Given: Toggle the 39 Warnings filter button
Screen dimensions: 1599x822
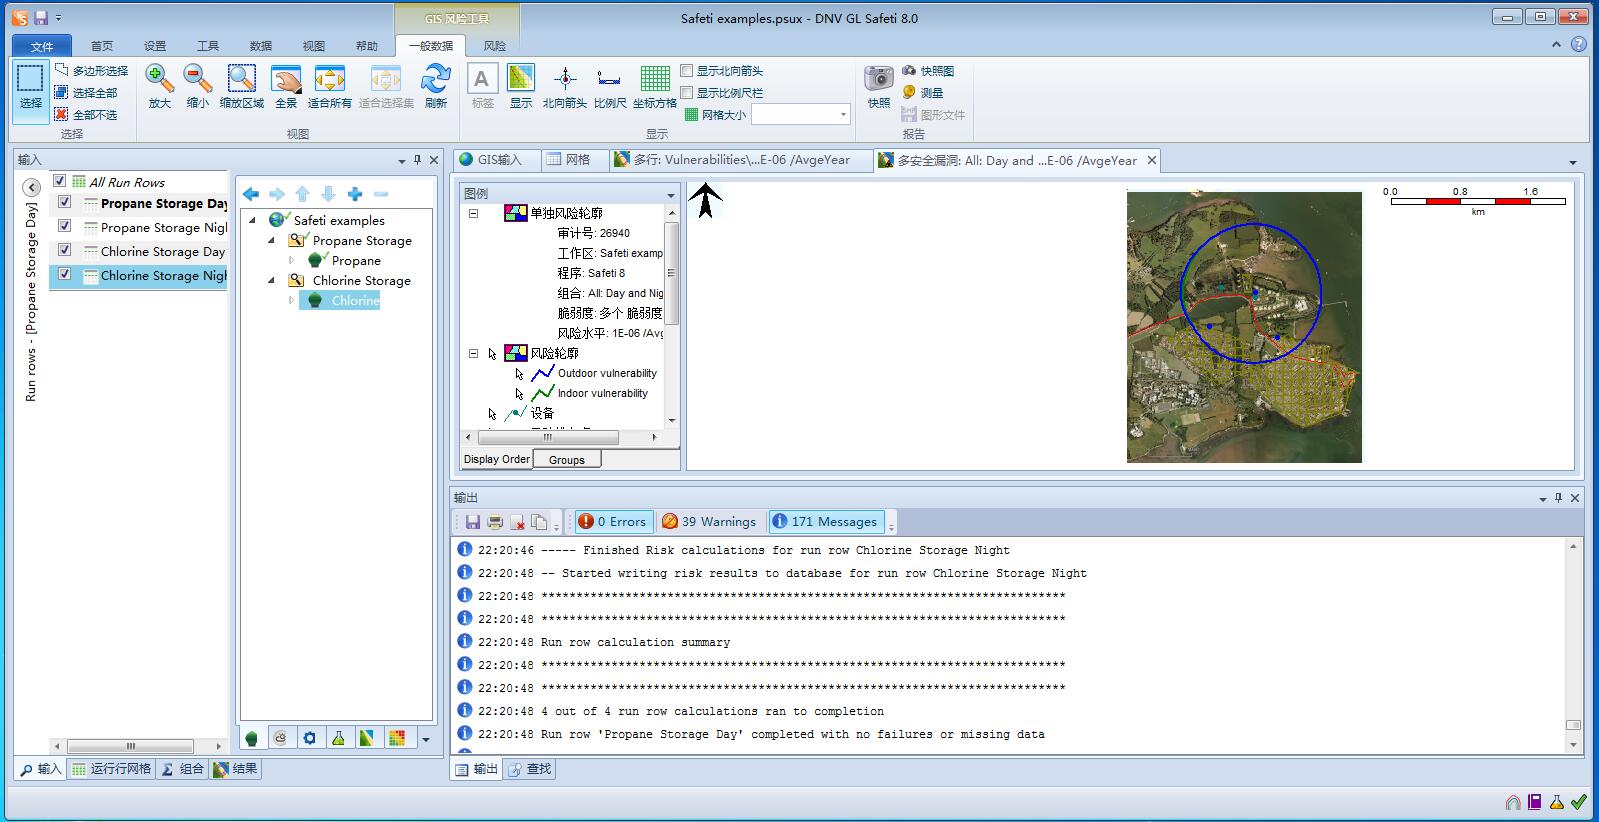Looking at the screenshot, I should [x=709, y=522].
